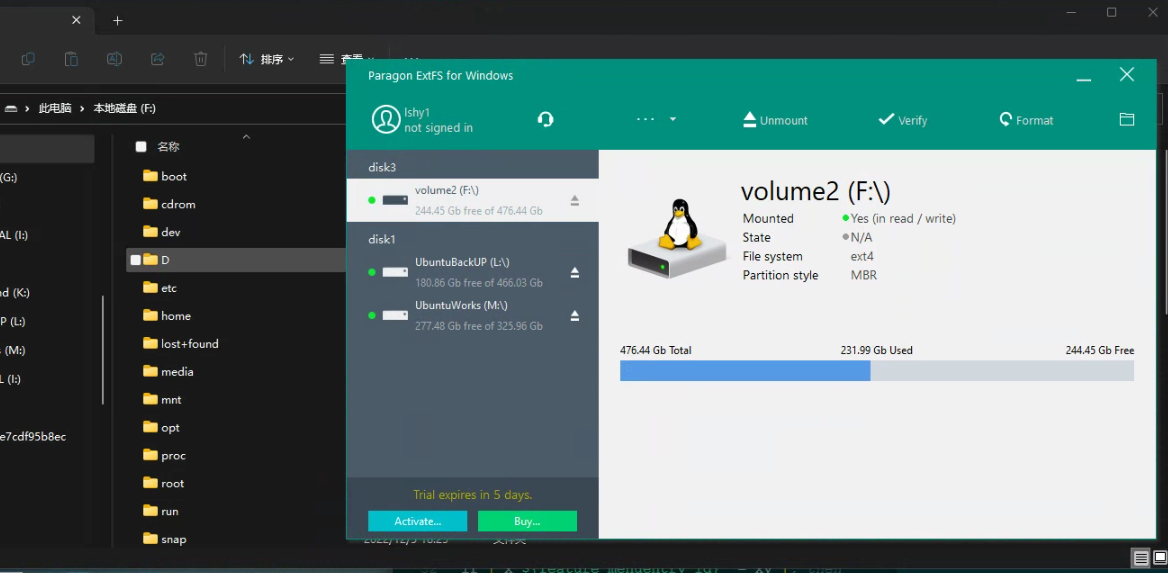This screenshot has width=1168, height=573.
Task: Open the root folder in Explorer
Action: [163, 484]
